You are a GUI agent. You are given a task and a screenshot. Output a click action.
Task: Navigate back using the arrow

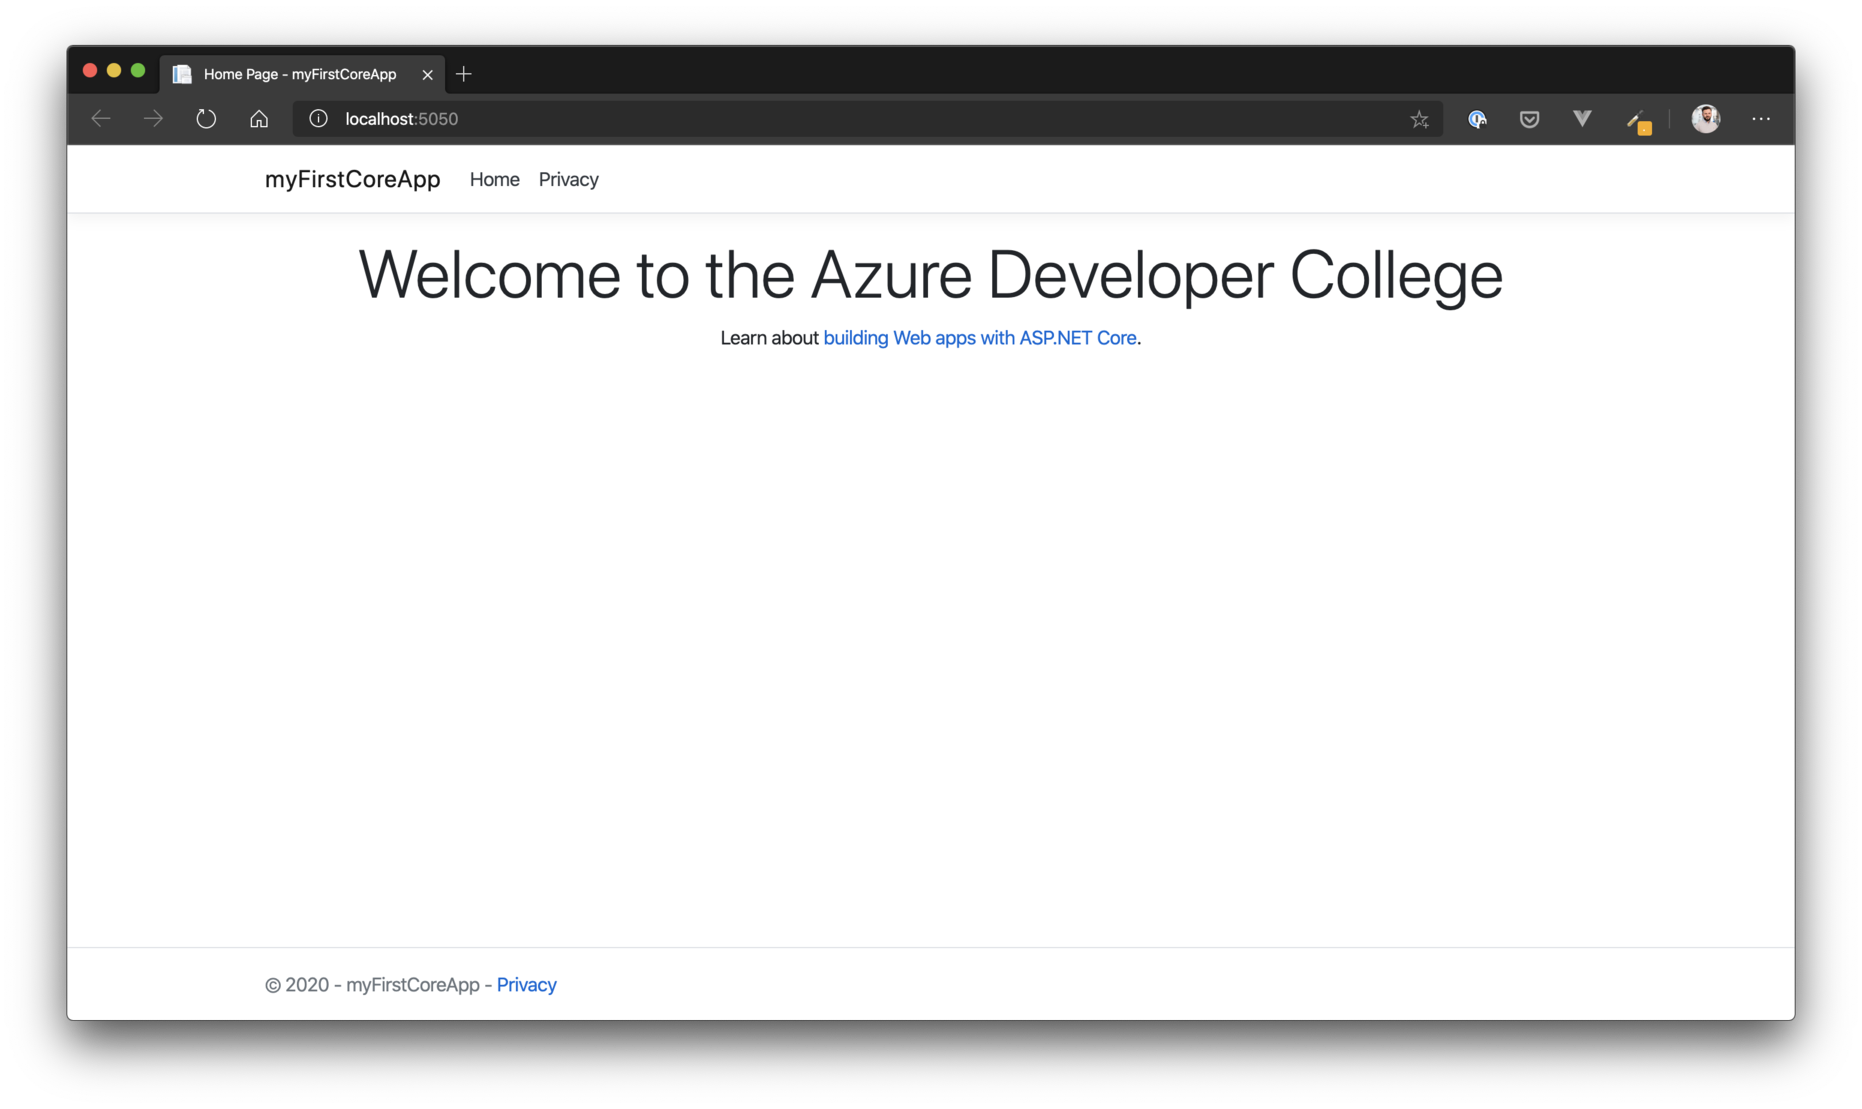click(100, 118)
